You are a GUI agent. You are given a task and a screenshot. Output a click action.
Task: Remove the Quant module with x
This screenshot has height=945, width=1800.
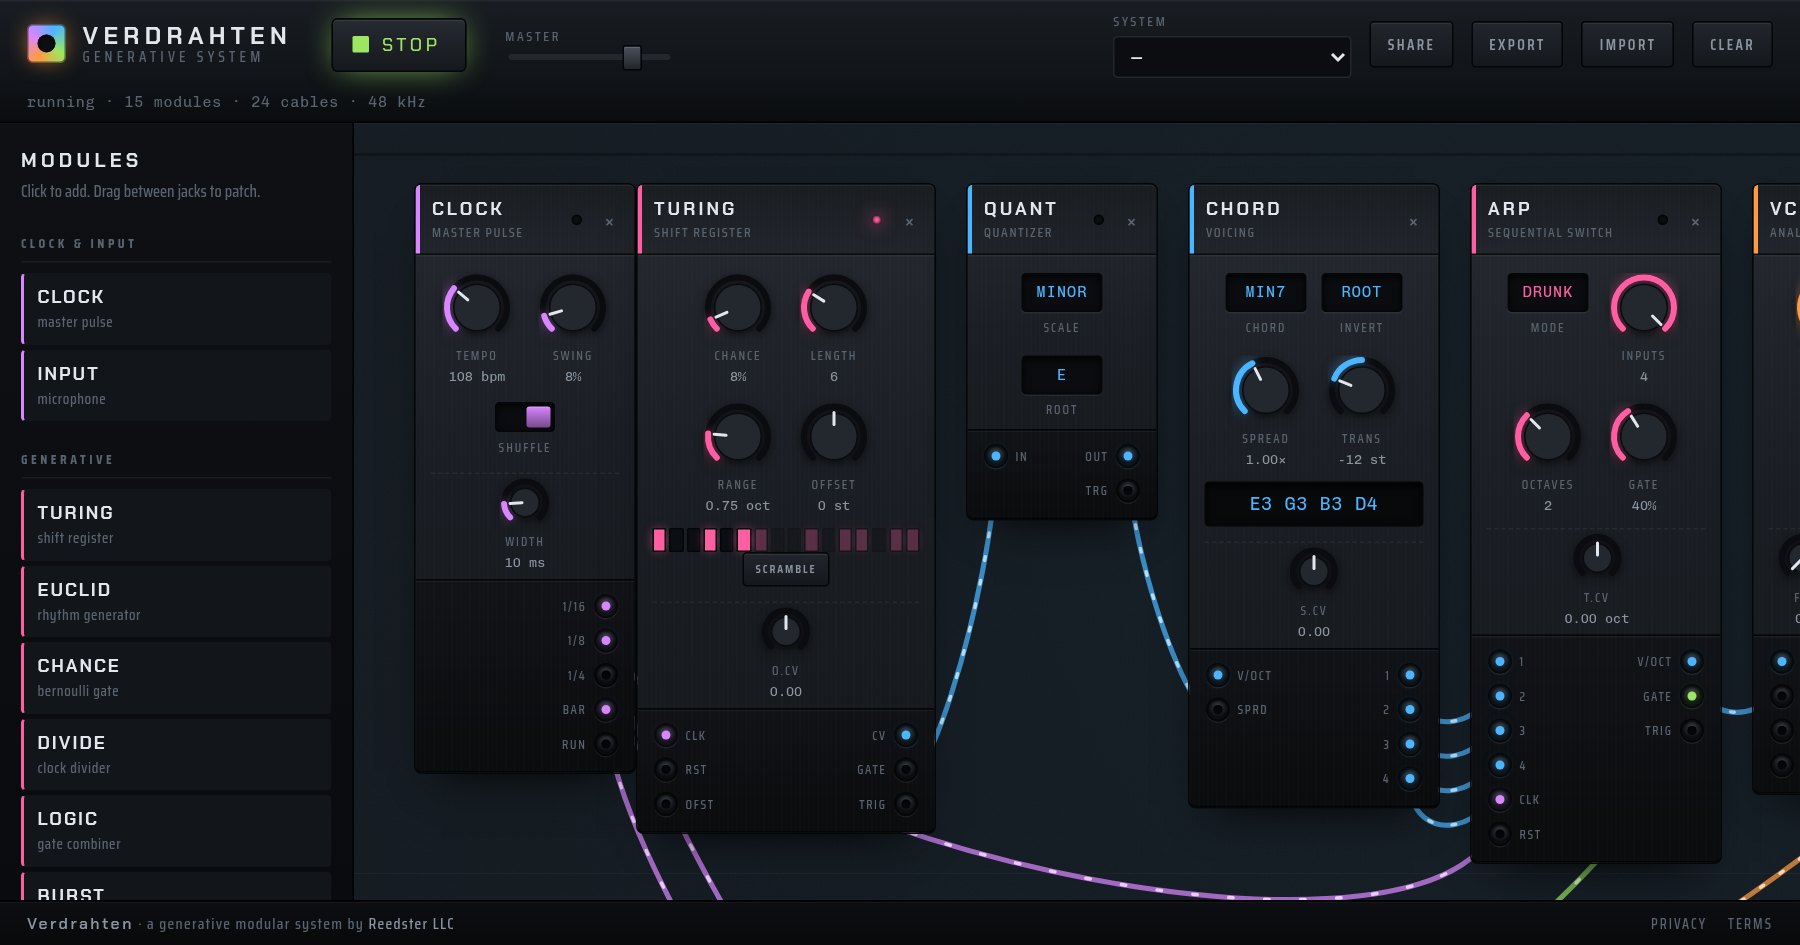click(x=1131, y=221)
